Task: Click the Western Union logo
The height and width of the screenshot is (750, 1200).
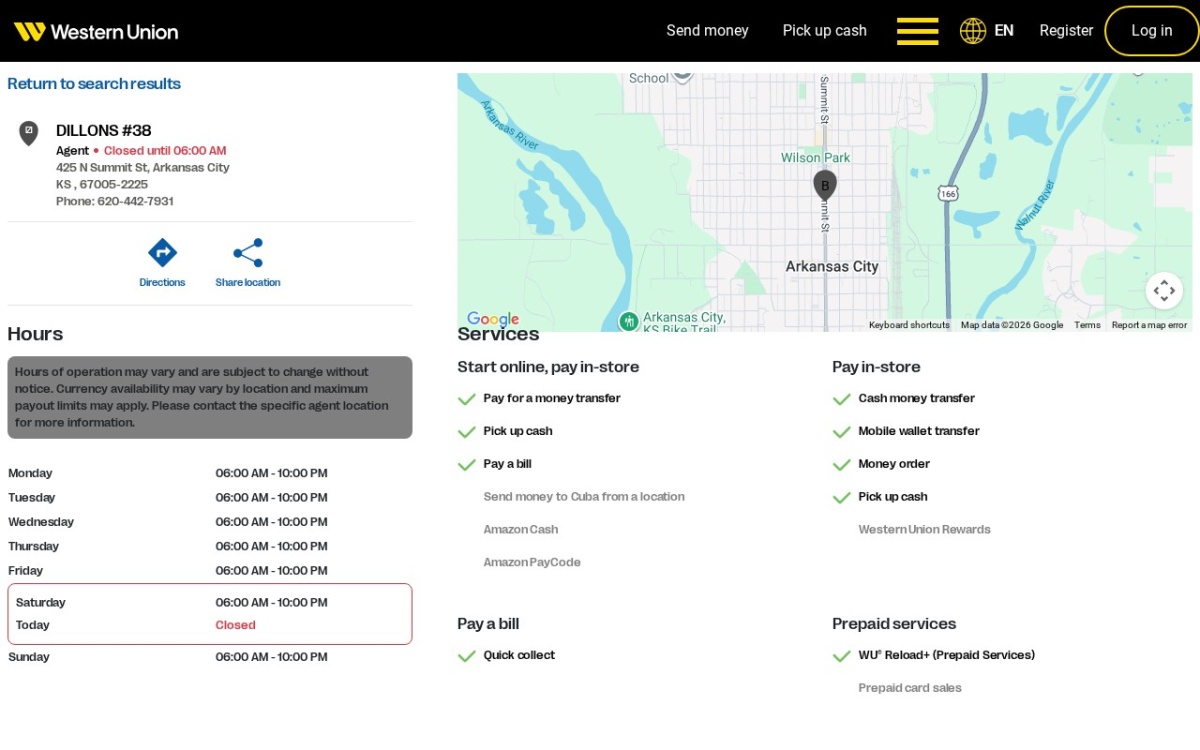Action: pyautogui.click(x=96, y=31)
